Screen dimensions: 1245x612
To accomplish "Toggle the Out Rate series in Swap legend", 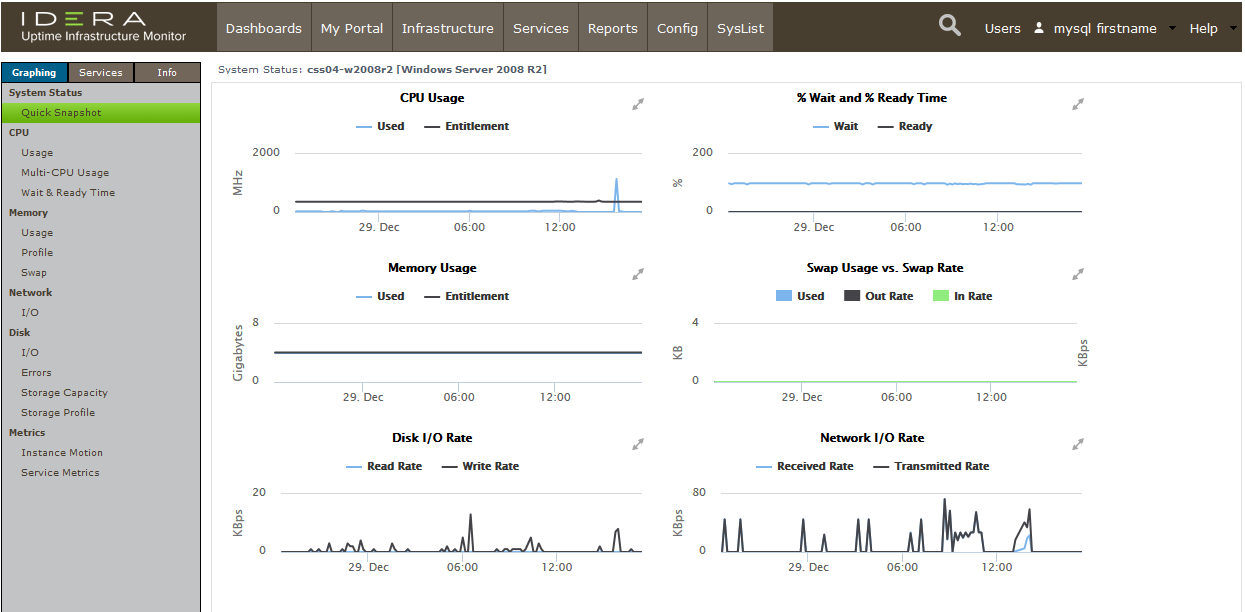I will [889, 297].
